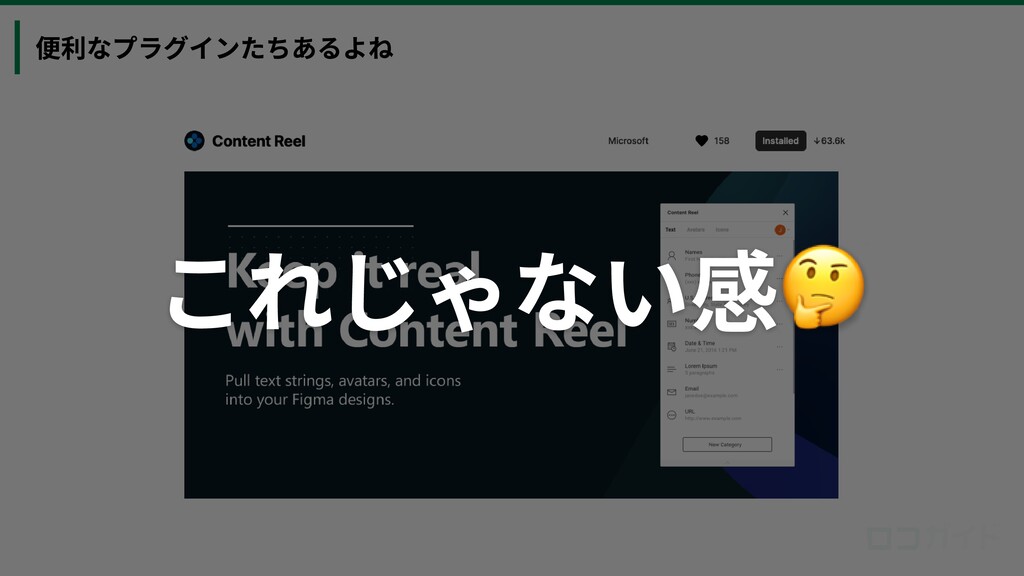Click the slide heading 便利なプラグインたちあるよね
Viewport: 1024px width, 576px height.
click(x=214, y=48)
